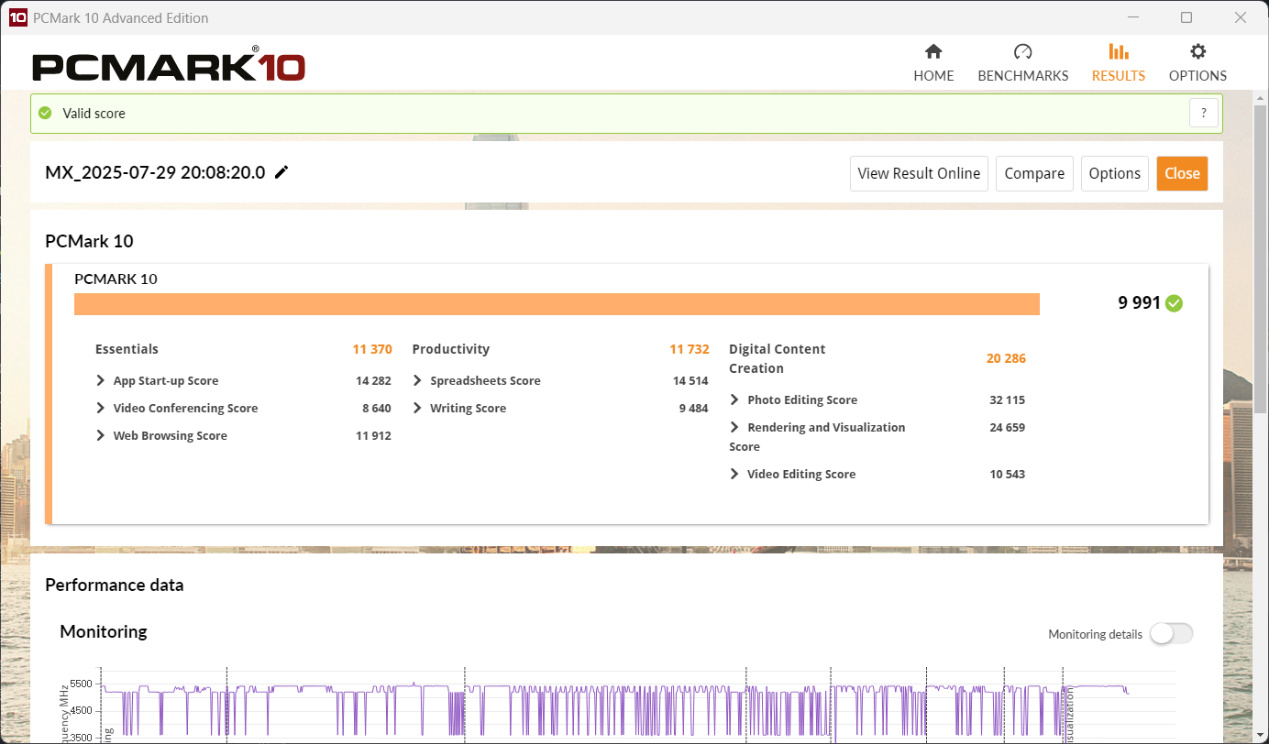The width and height of the screenshot is (1269, 744).
Task: Click the Essentials heading
Action: 127,349
